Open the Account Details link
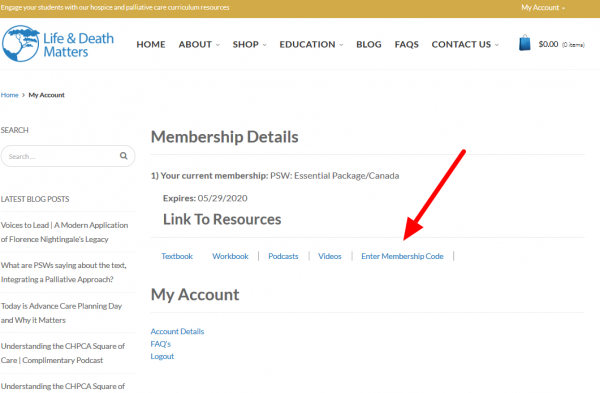The height and width of the screenshot is (393, 600). click(177, 331)
